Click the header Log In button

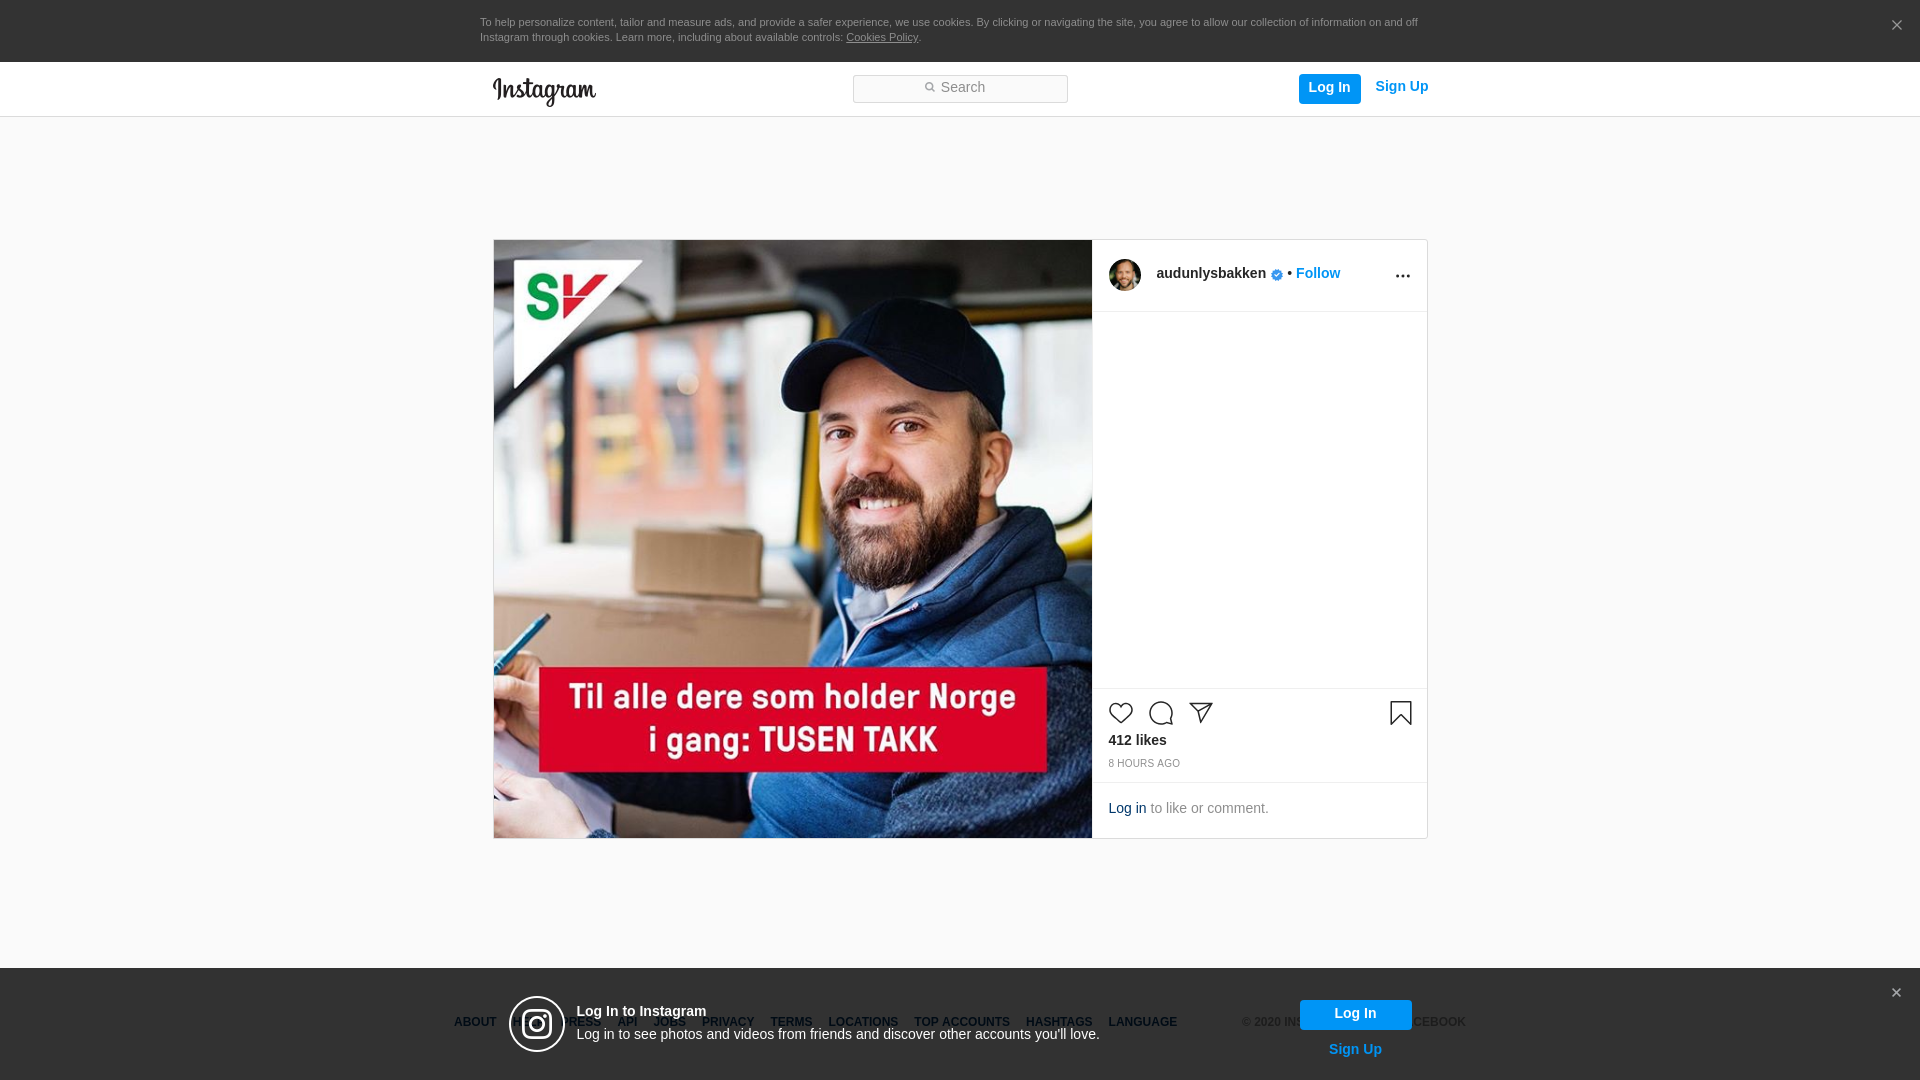point(1329,88)
